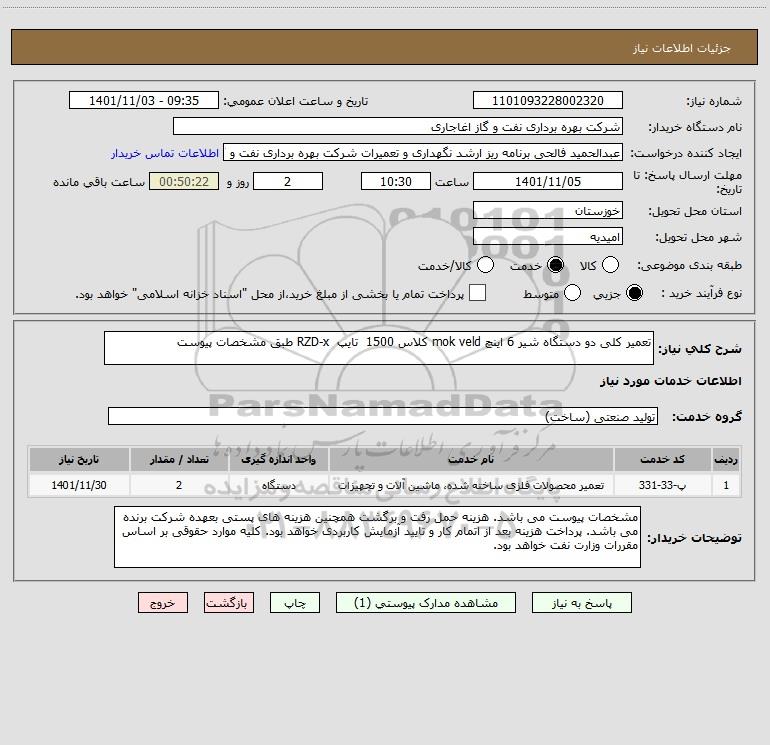
Task: Click the ردیف column header
Action: pyautogui.click(x=726, y=459)
